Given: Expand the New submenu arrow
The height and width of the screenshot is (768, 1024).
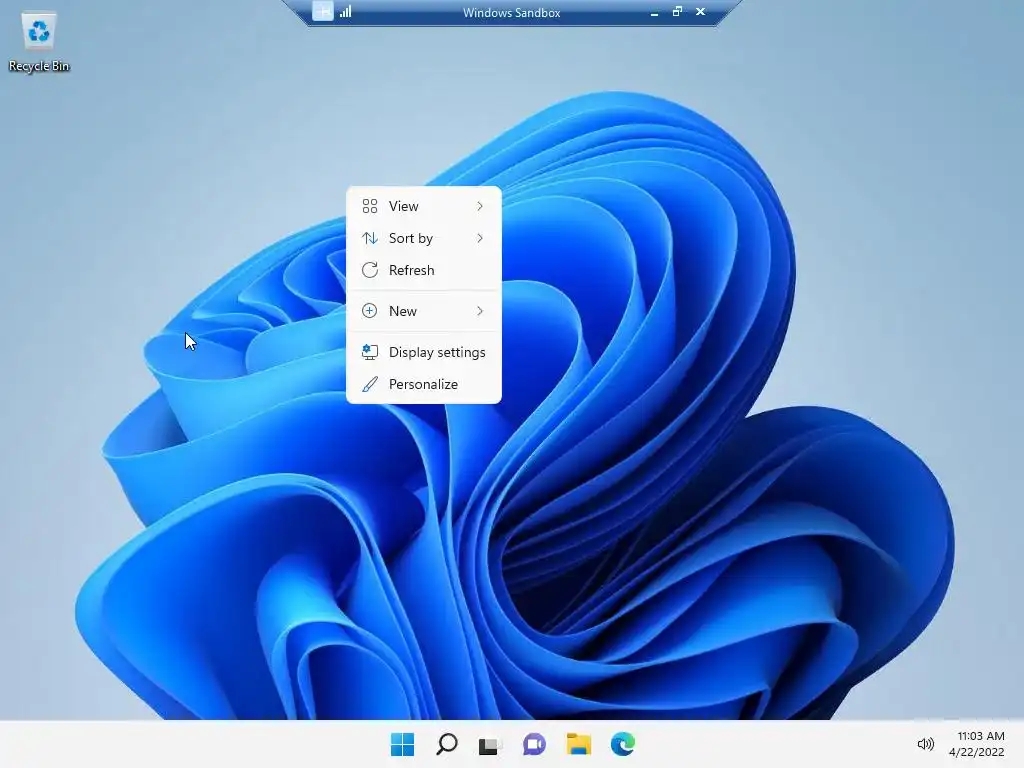Looking at the screenshot, I should pos(480,312).
